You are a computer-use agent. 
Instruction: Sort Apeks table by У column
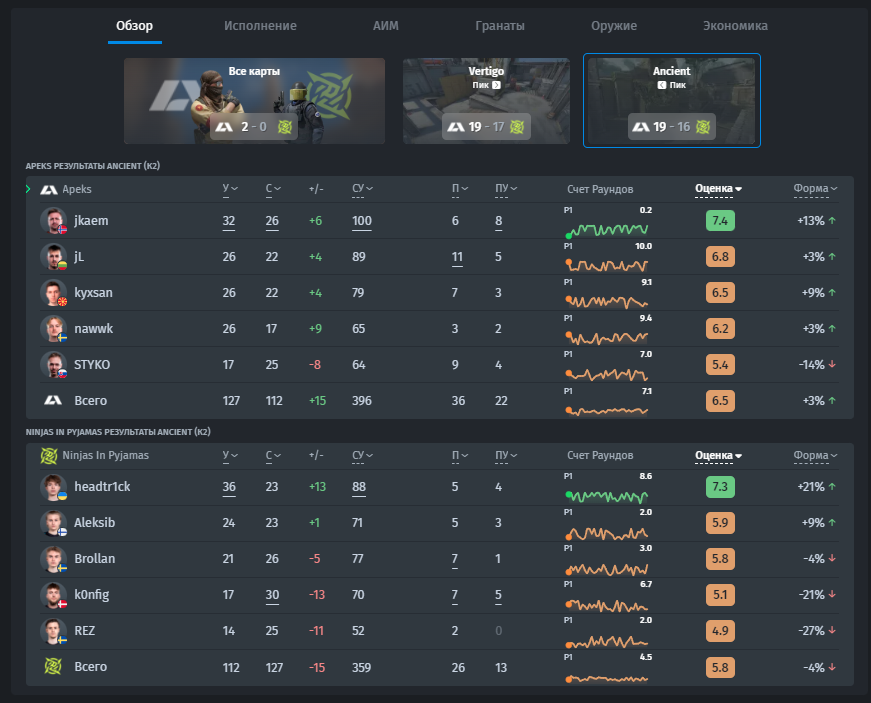(x=230, y=189)
